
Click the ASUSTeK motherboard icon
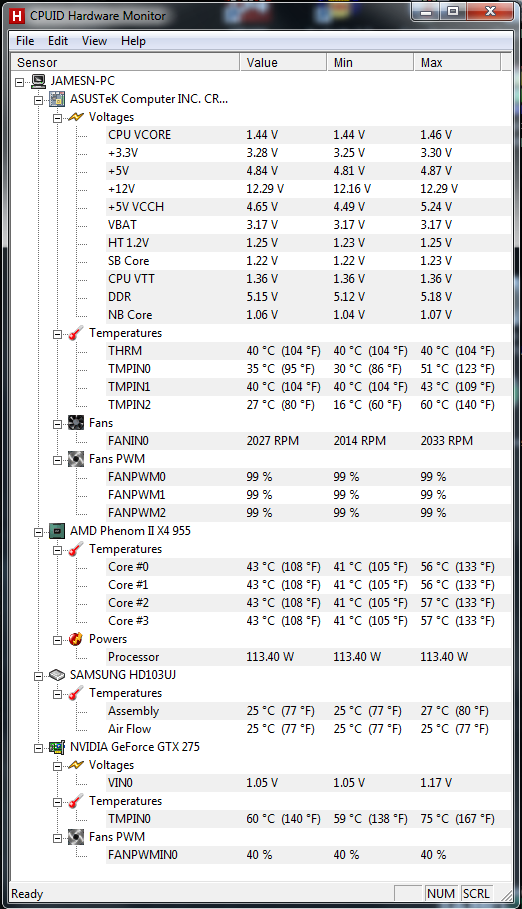pos(57,99)
